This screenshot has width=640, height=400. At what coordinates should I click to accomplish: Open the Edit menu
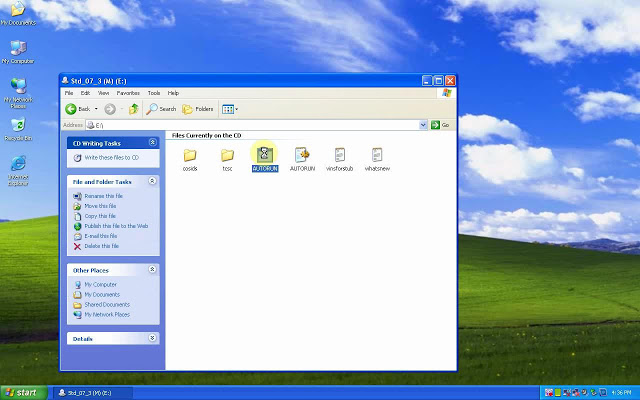point(85,93)
